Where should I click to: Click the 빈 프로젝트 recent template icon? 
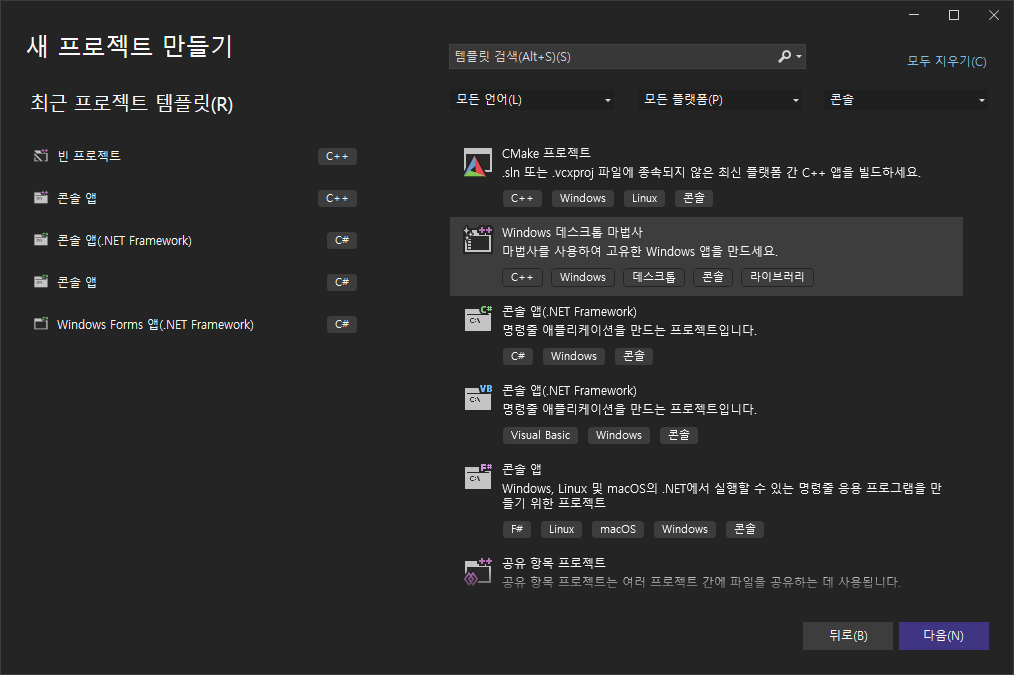pyautogui.click(x=41, y=156)
